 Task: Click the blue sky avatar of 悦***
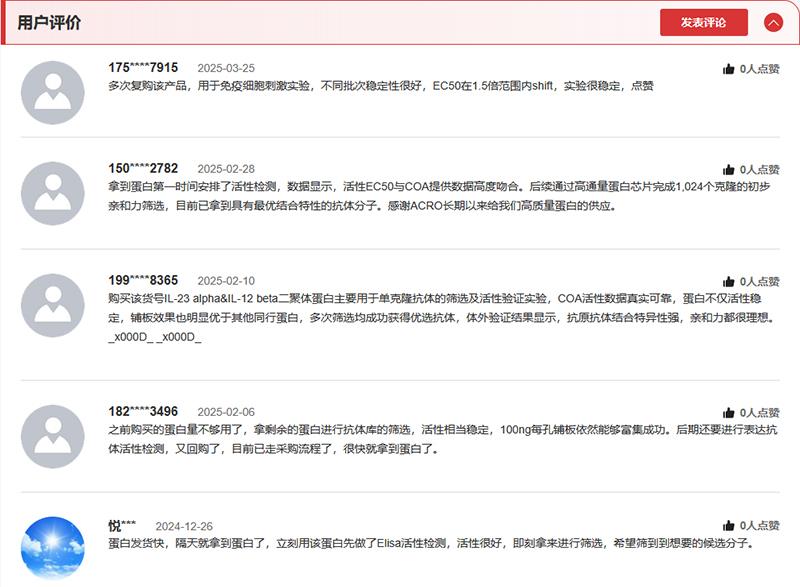pos(53,548)
